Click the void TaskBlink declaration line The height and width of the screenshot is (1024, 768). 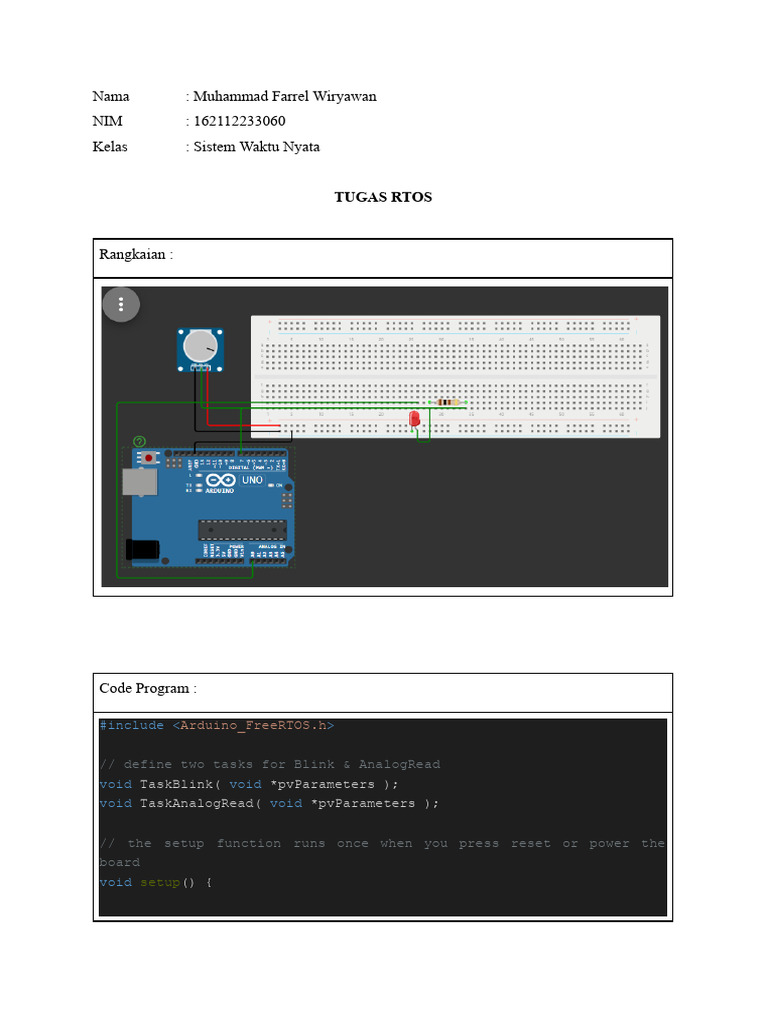tap(249, 784)
